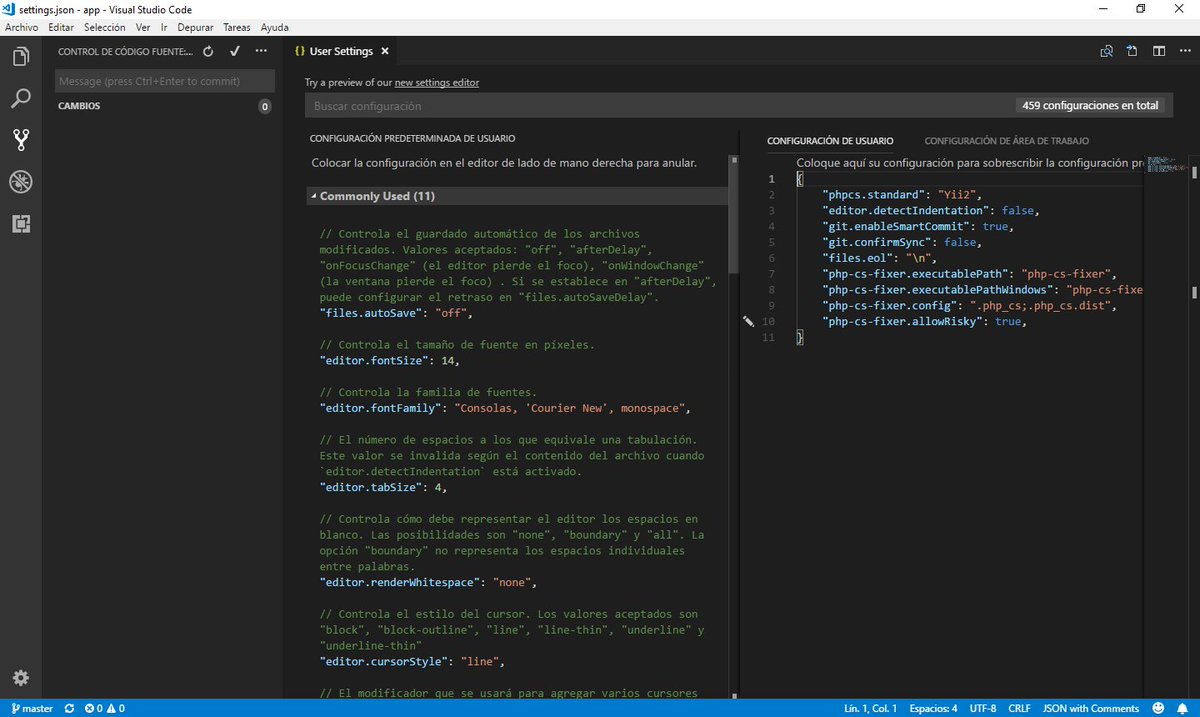Click the 459 configuraciones en total badge
Screen dimensions: 1200x717
1090,105
